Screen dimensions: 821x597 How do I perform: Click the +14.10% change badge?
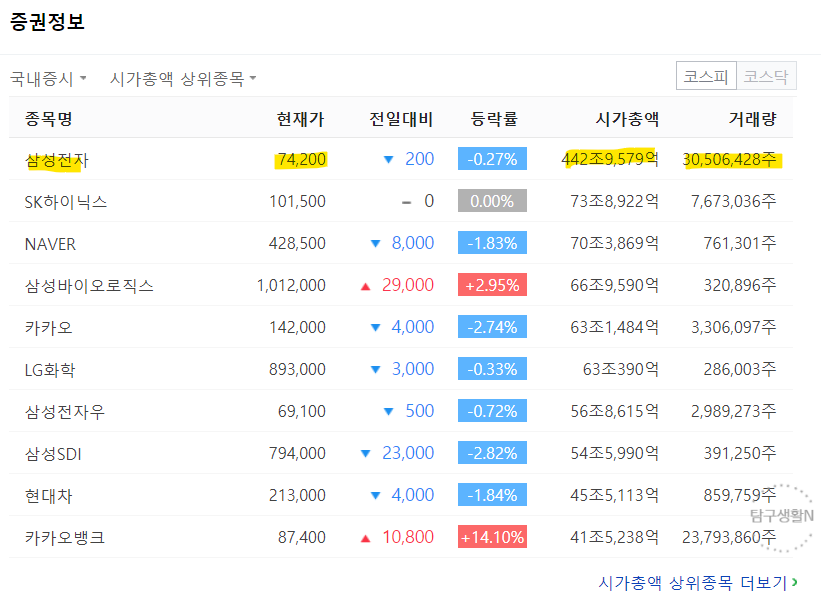pos(492,537)
